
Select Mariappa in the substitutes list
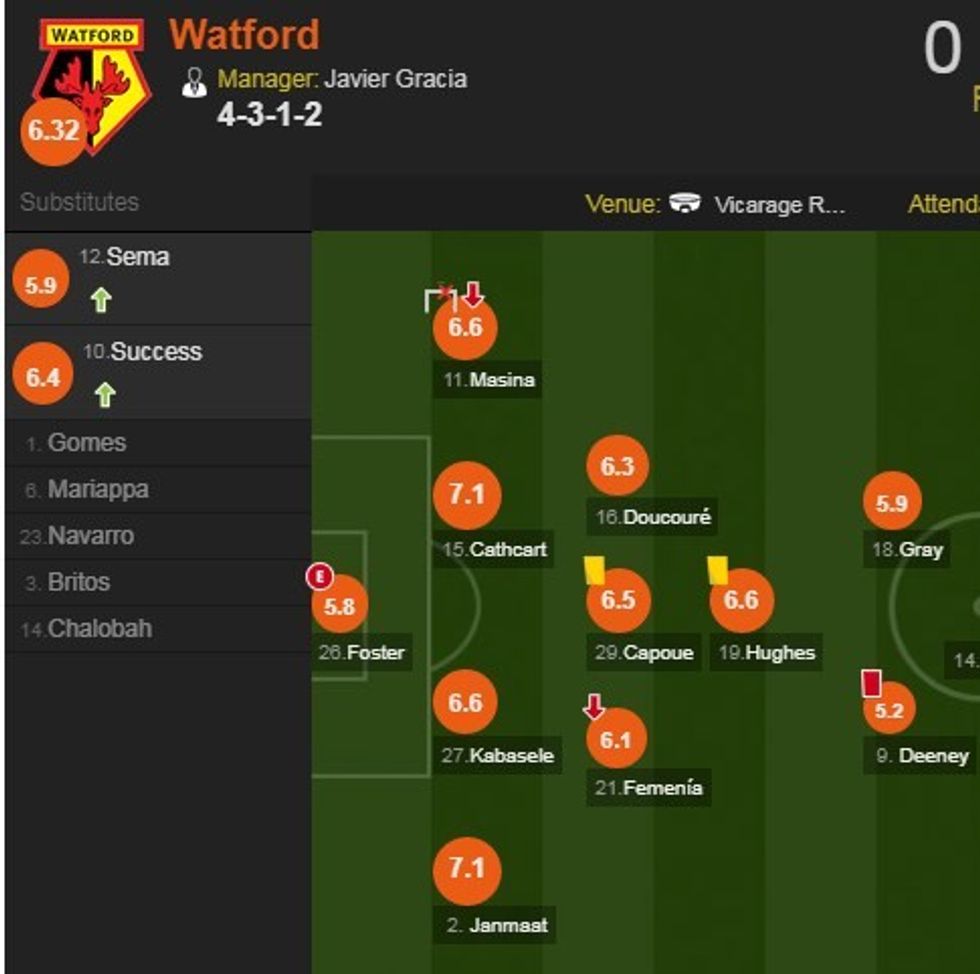point(98,490)
